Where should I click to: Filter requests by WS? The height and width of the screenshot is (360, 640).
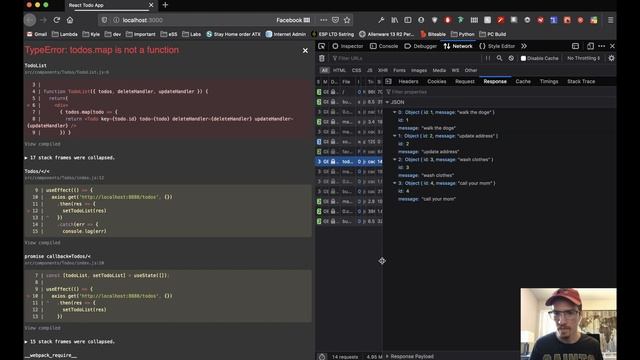click(x=455, y=70)
